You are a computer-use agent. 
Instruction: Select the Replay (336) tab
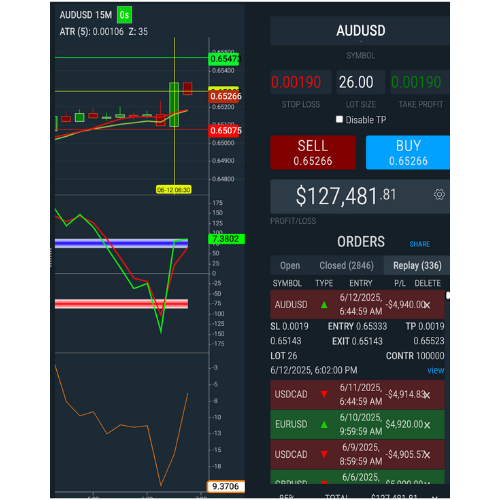(417, 266)
